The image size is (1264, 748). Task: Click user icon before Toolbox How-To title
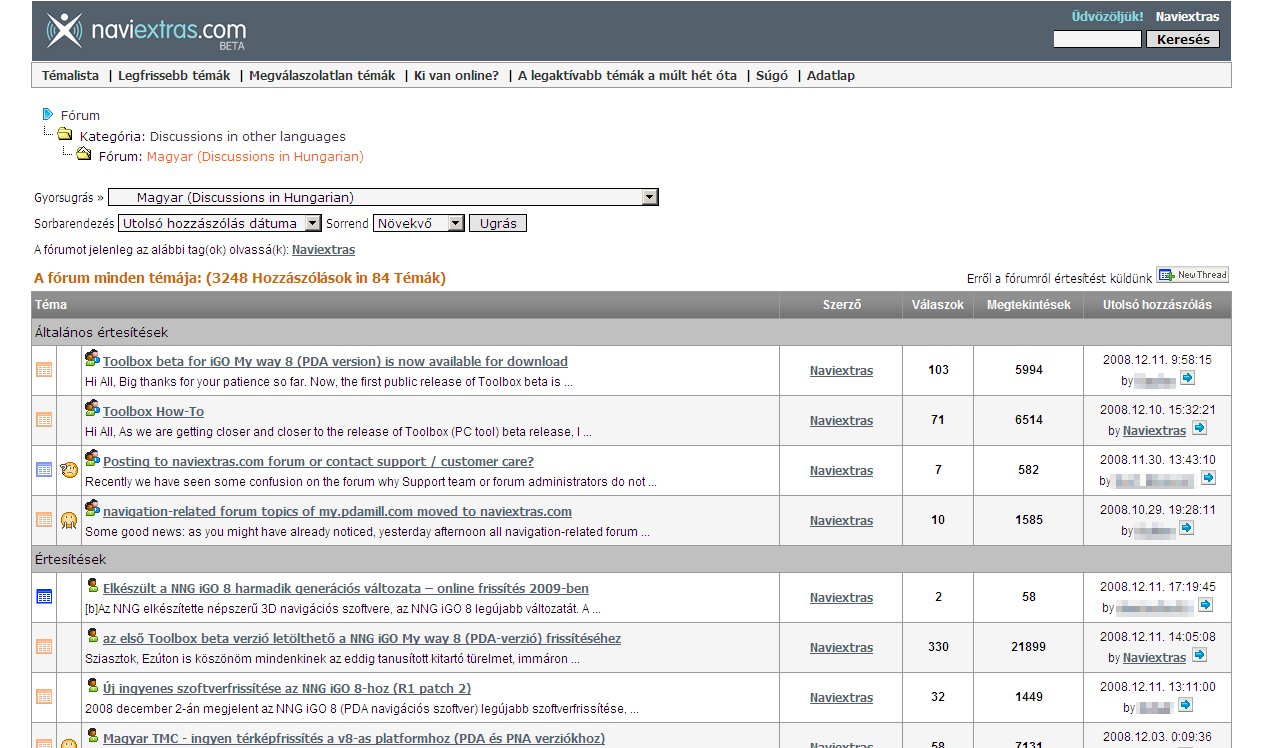pos(92,408)
